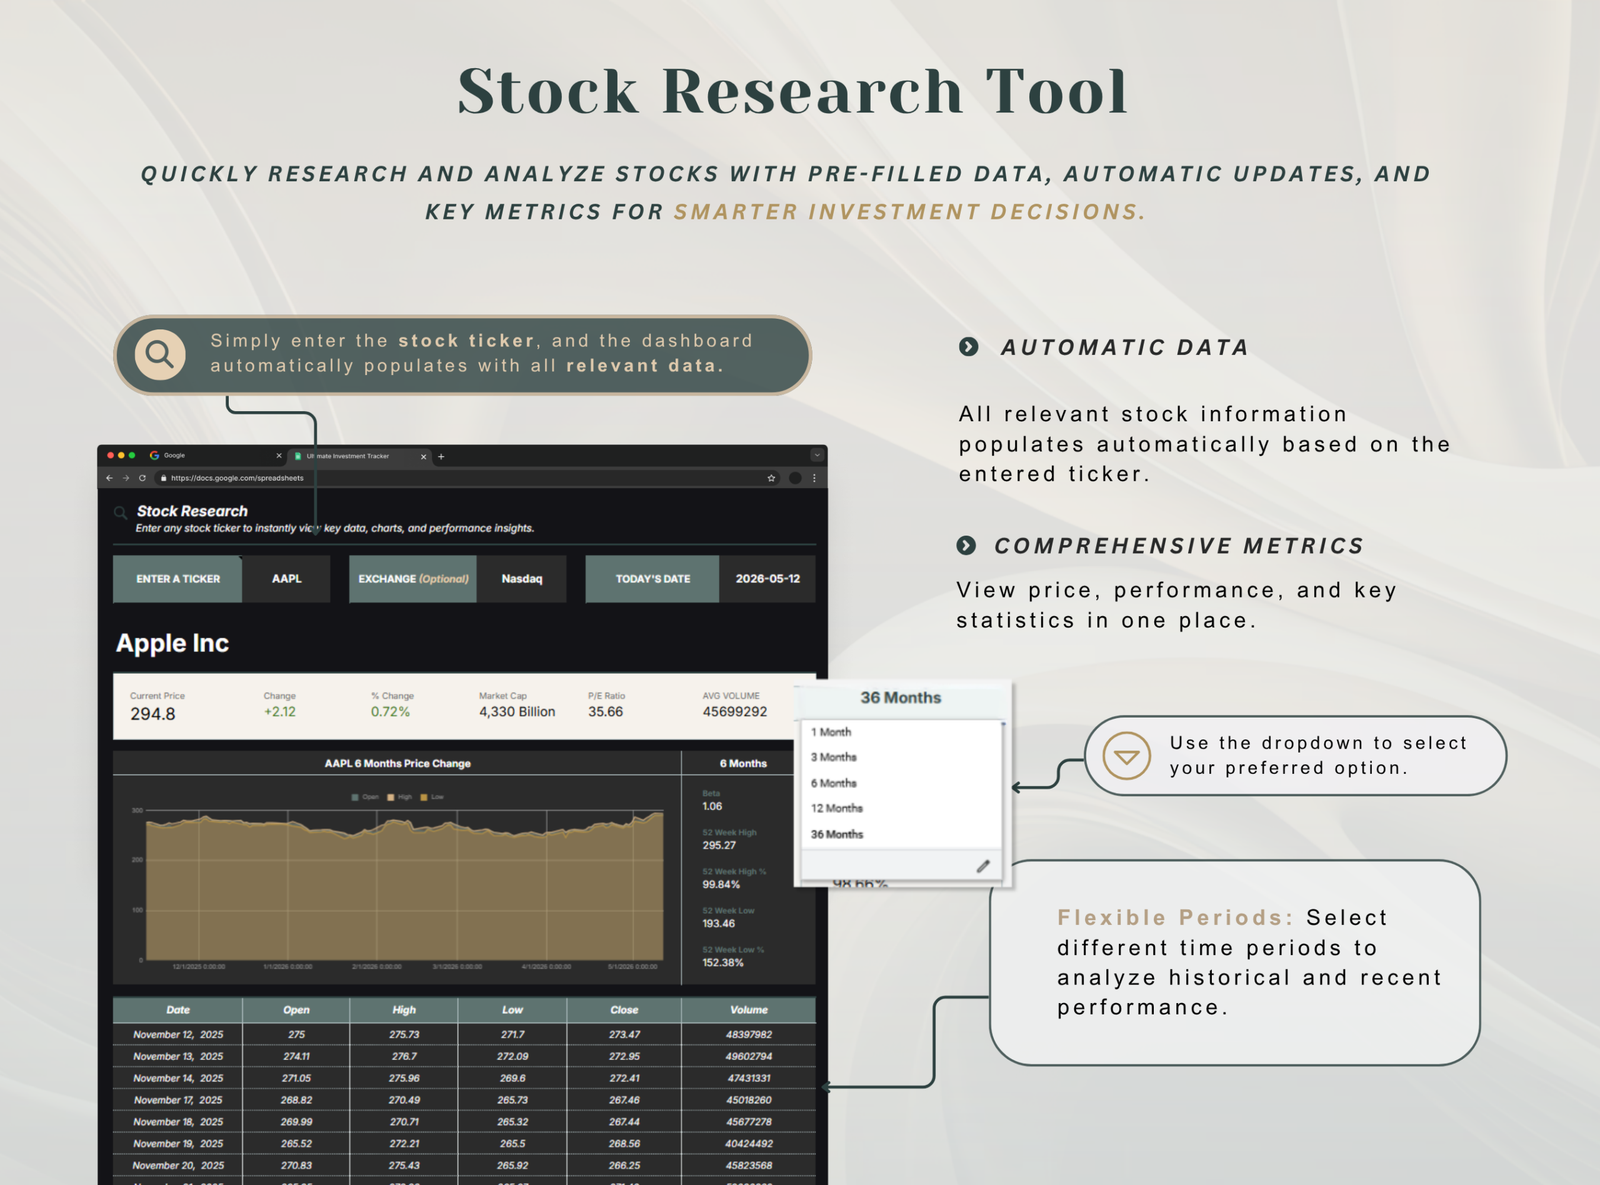
Task: Click the Volume column header
Action: tap(749, 1010)
